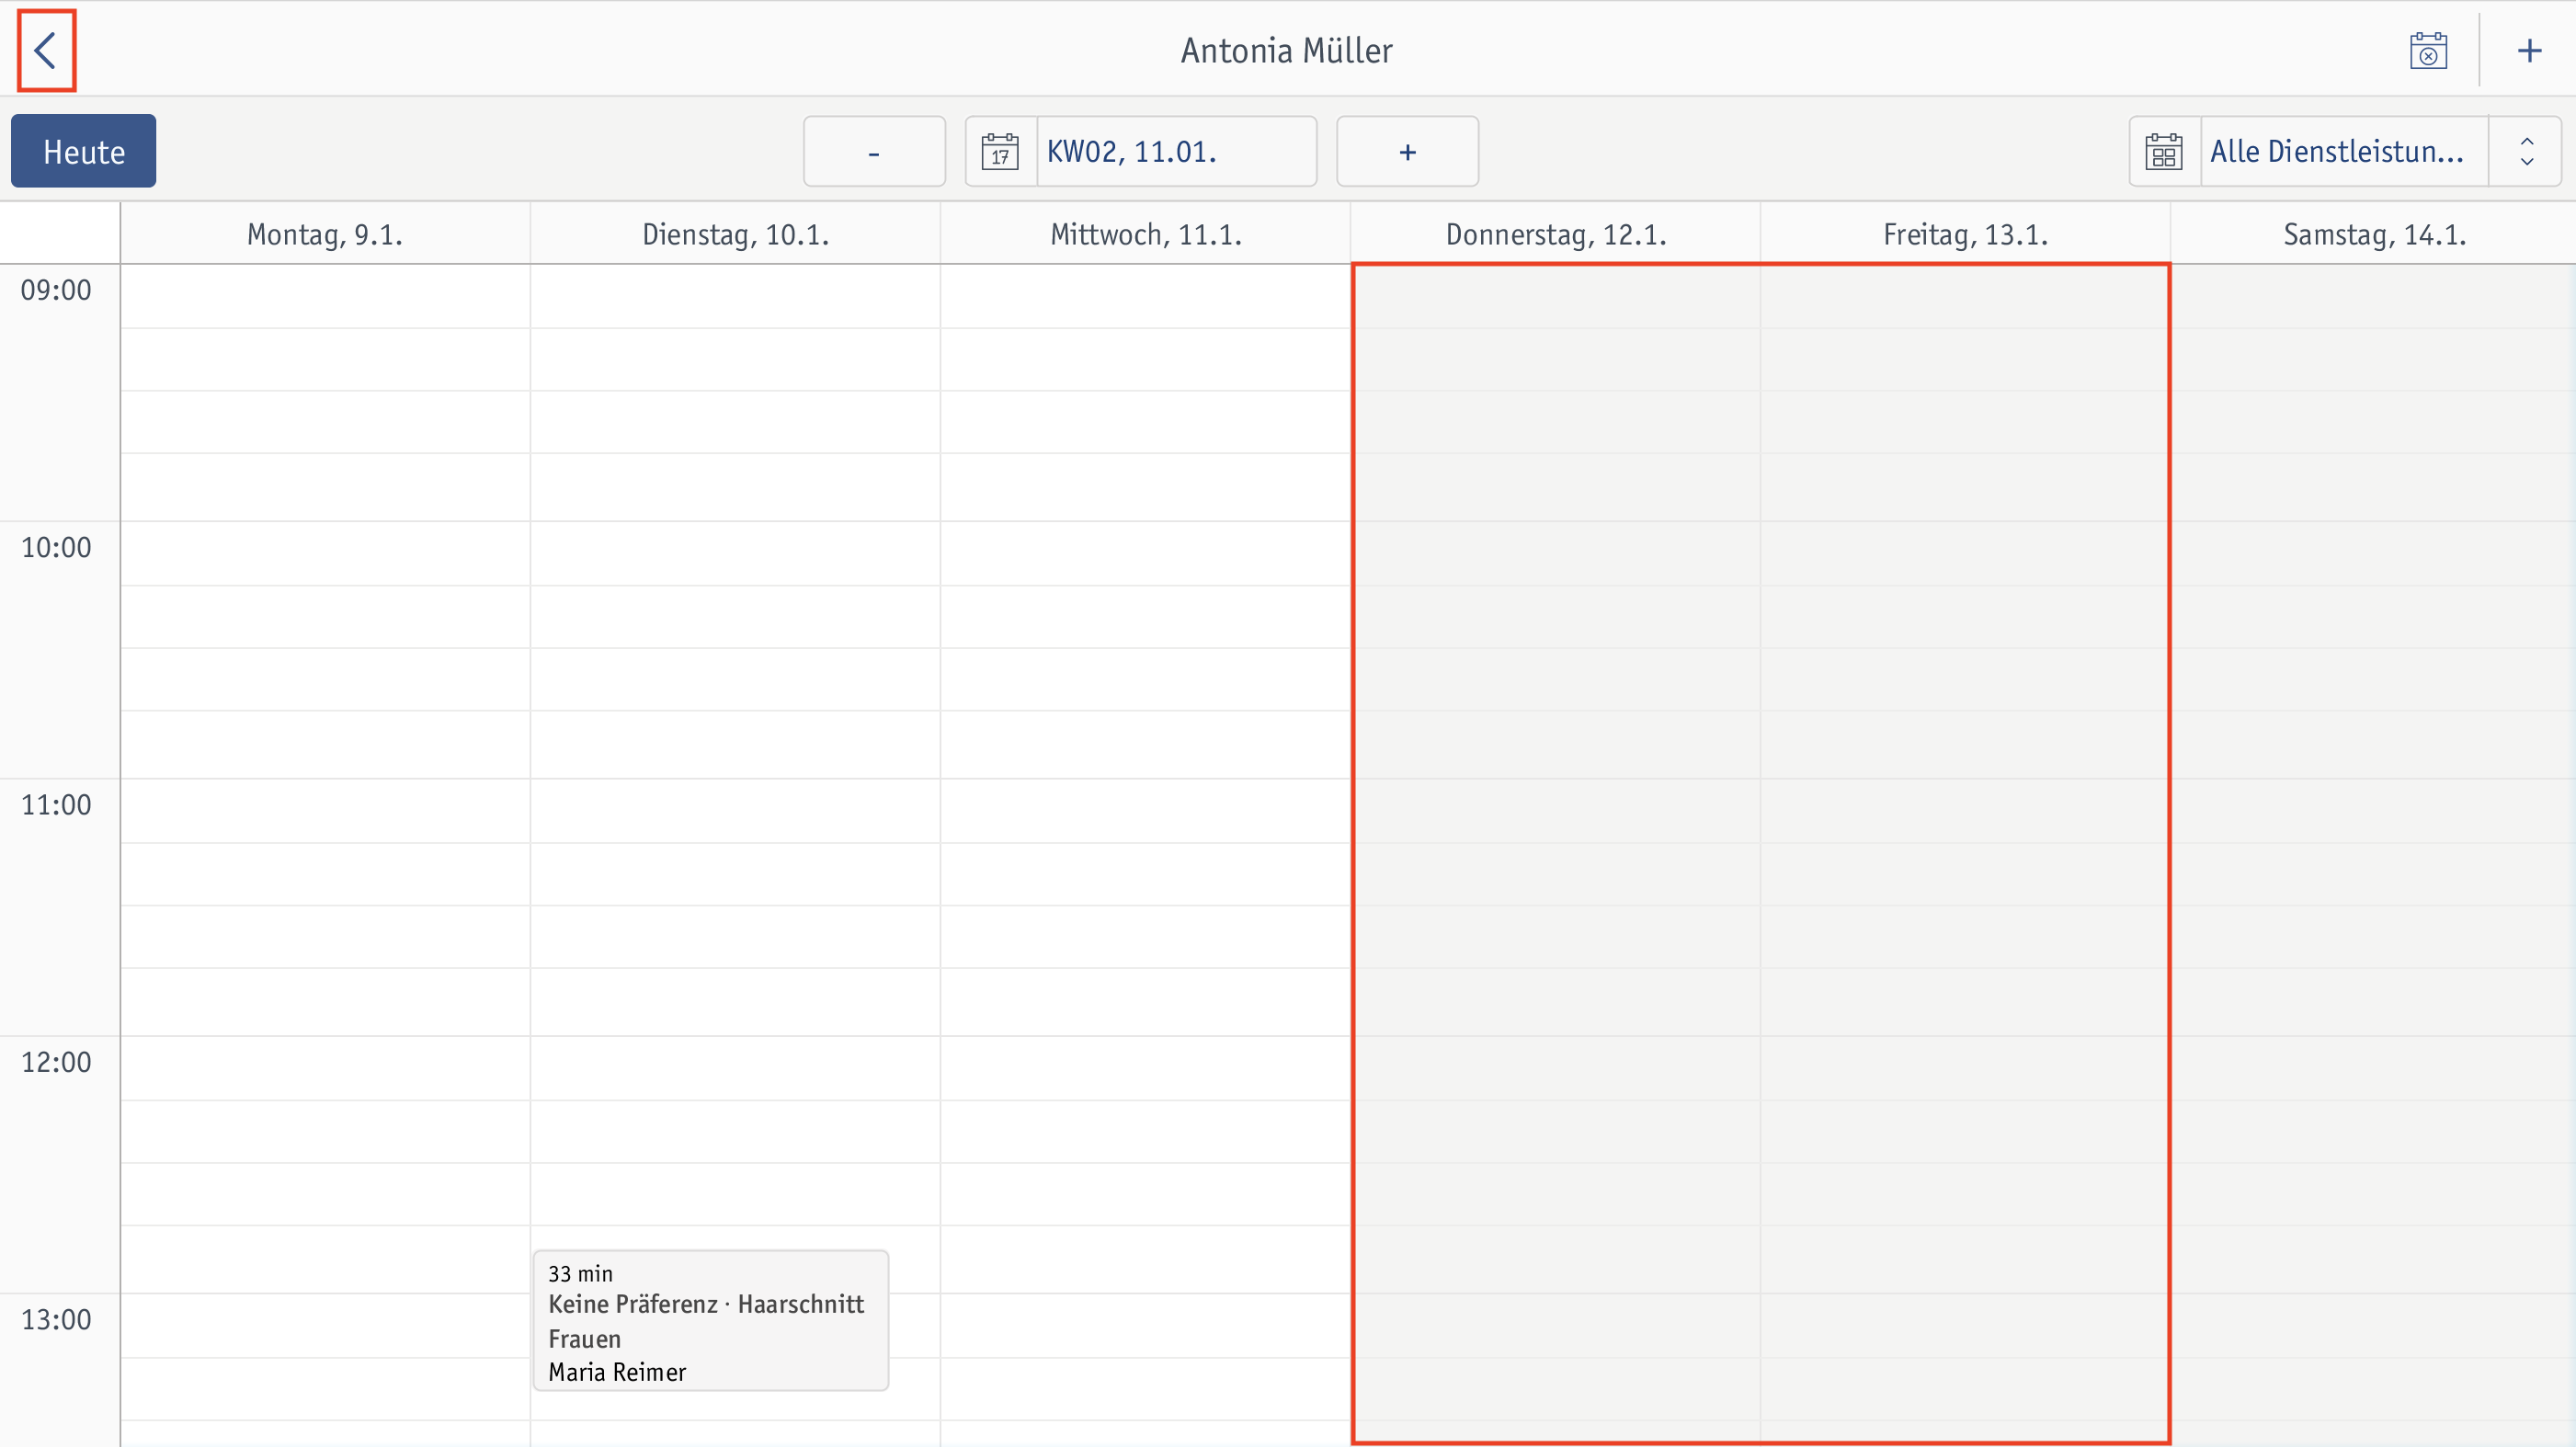
Task: Open the Alle Dienstleistungen dropdown
Action: (2344, 151)
